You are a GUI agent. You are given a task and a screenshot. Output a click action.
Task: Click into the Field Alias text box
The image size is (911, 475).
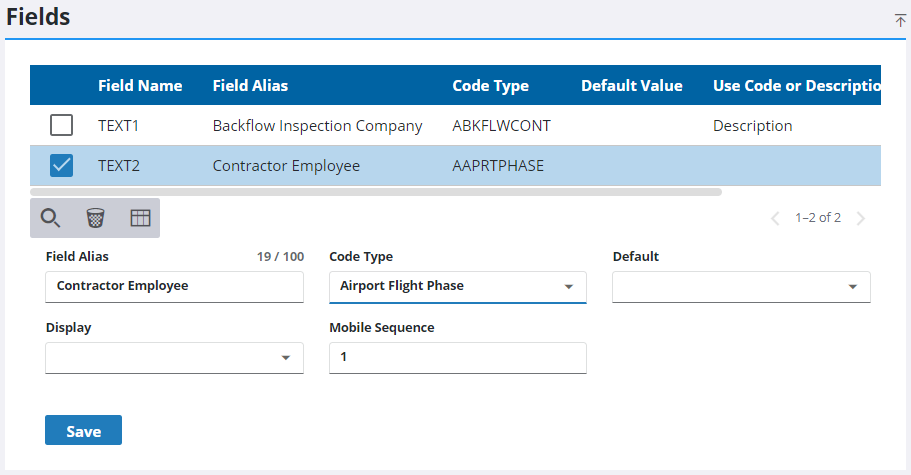coord(174,287)
